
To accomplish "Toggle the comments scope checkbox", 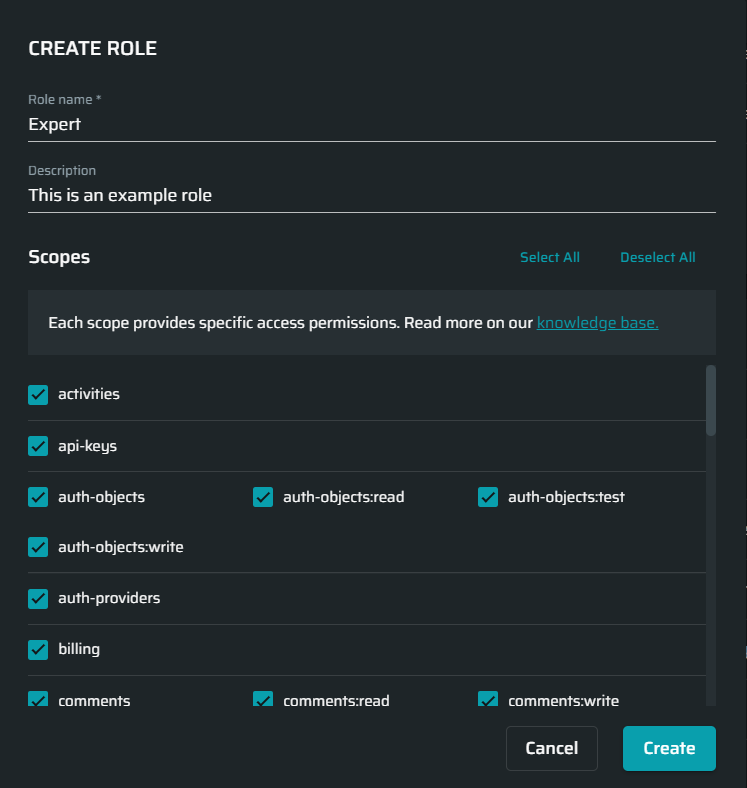I will click(x=38, y=699).
